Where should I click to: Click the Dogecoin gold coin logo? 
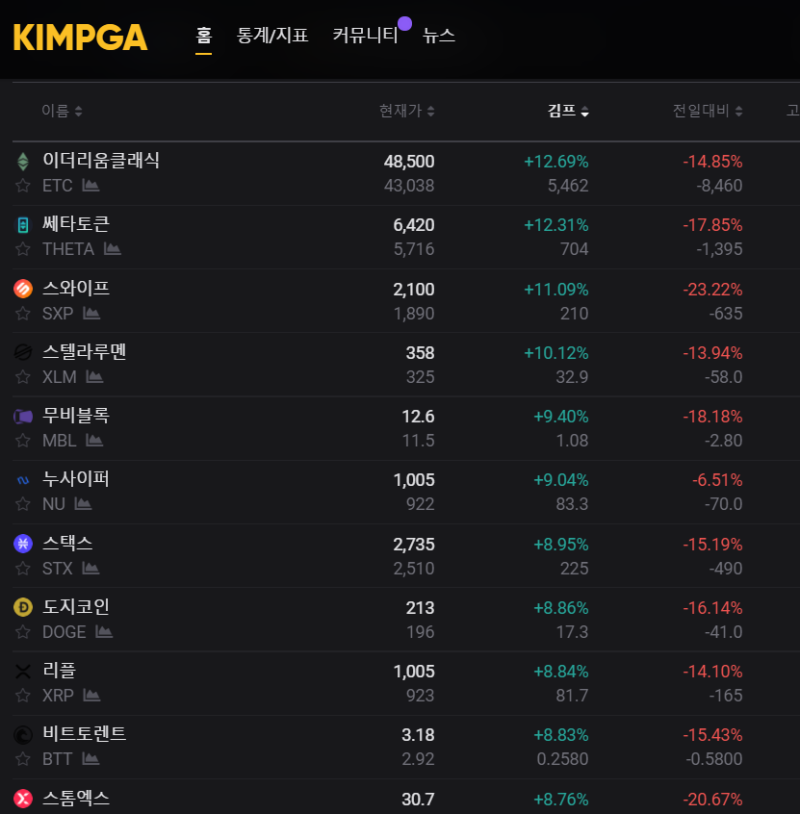pyautogui.click(x=23, y=607)
